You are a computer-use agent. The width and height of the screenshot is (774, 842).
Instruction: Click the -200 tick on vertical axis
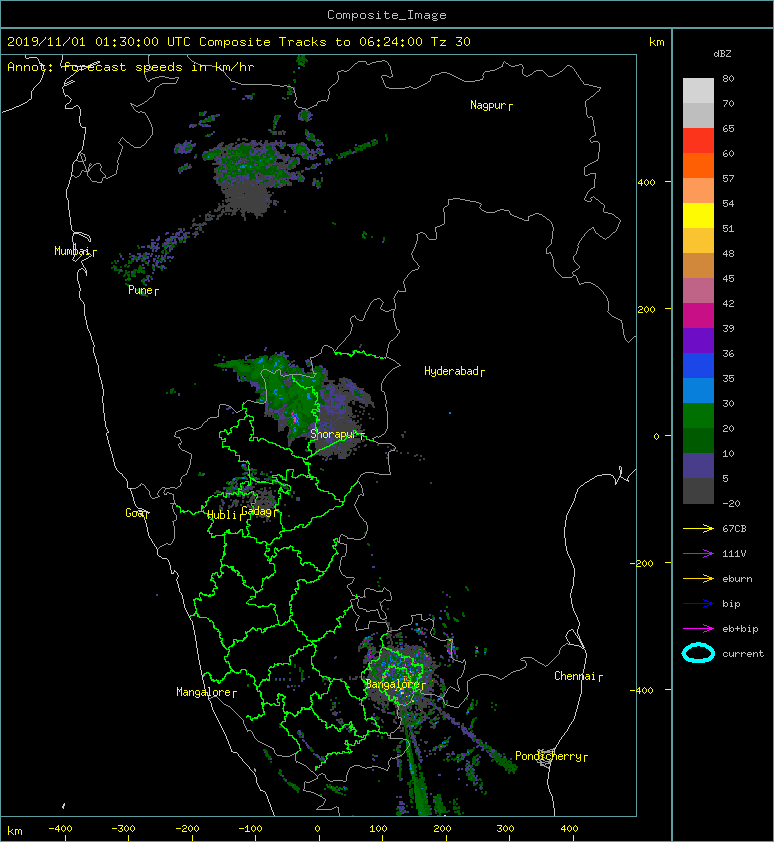[642, 563]
